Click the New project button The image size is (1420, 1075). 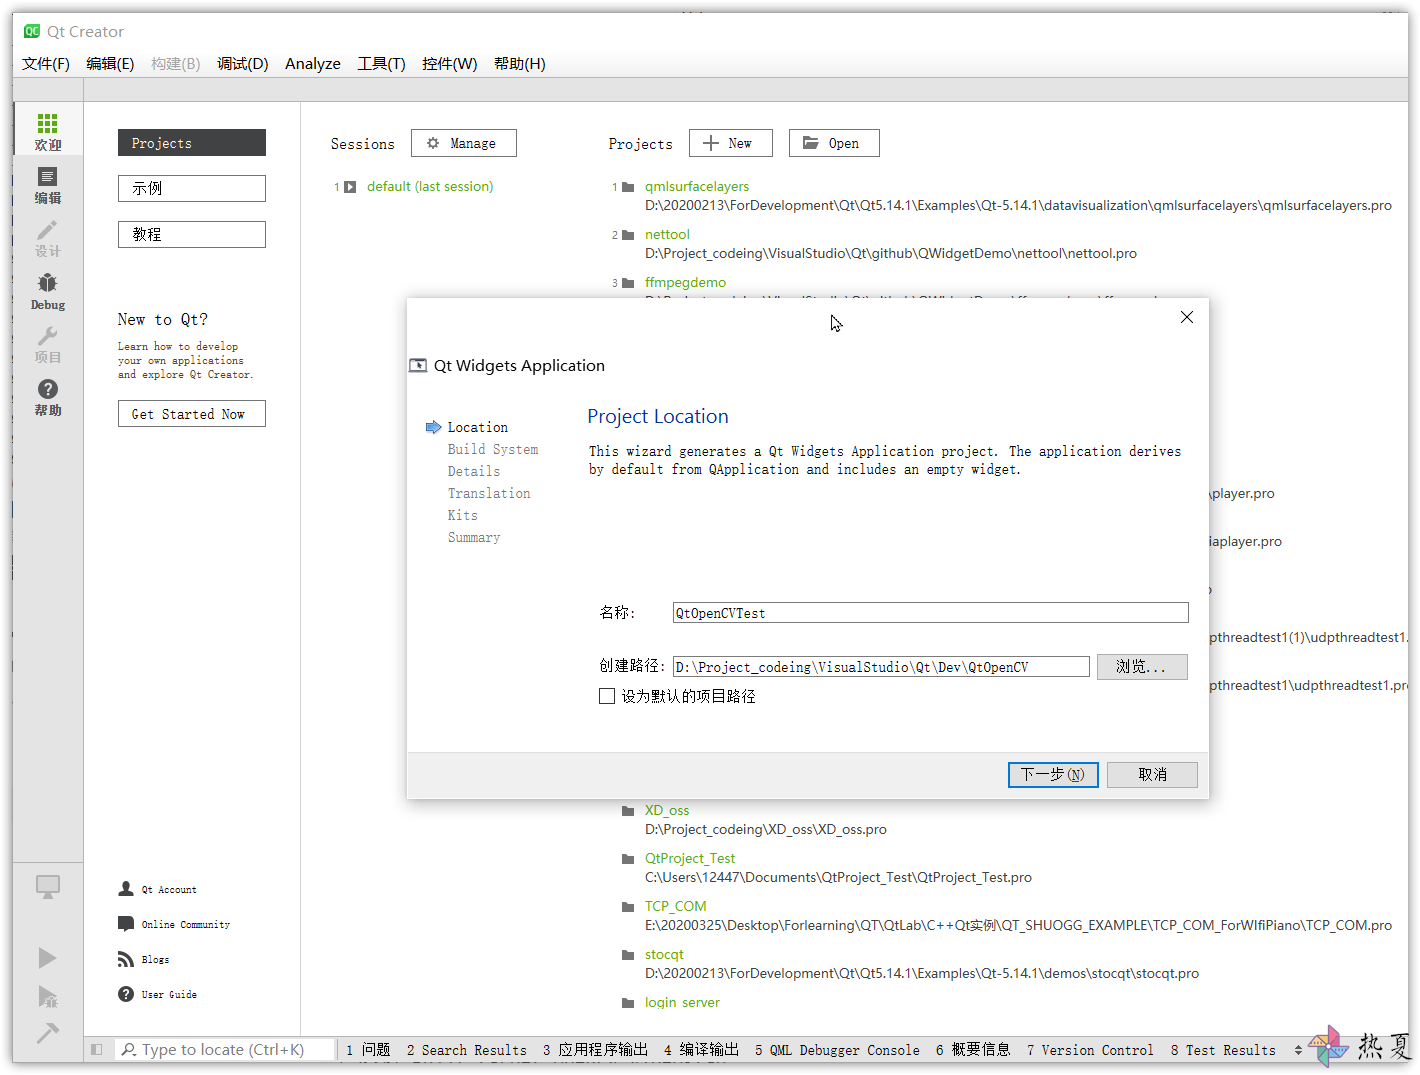coord(731,143)
